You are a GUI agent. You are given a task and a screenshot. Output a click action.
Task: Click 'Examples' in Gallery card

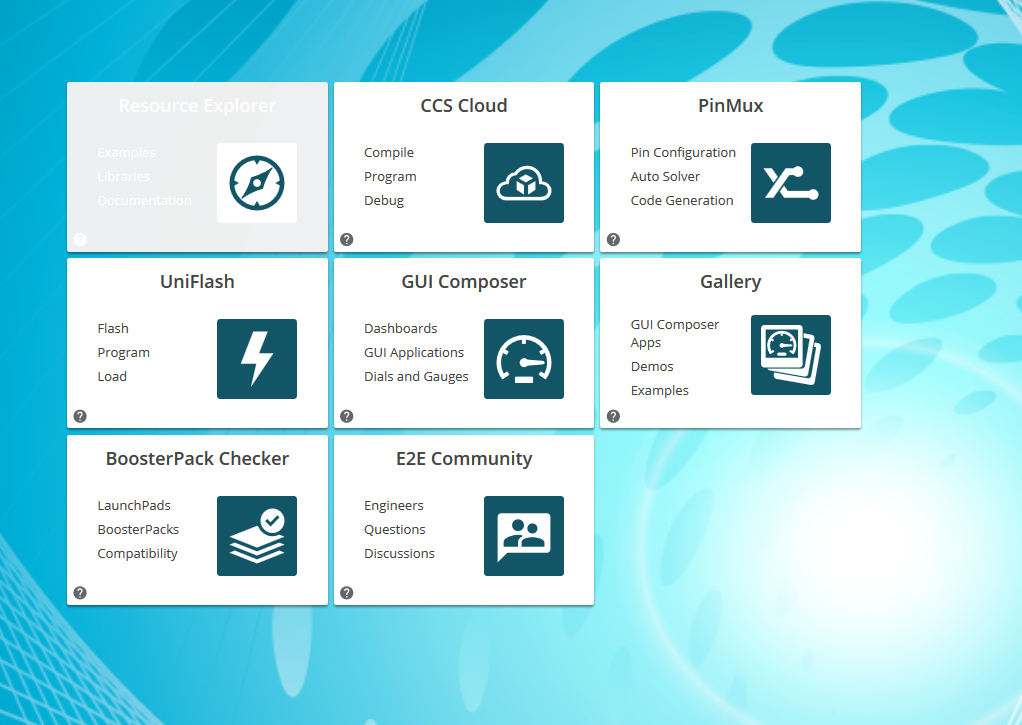tap(660, 391)
